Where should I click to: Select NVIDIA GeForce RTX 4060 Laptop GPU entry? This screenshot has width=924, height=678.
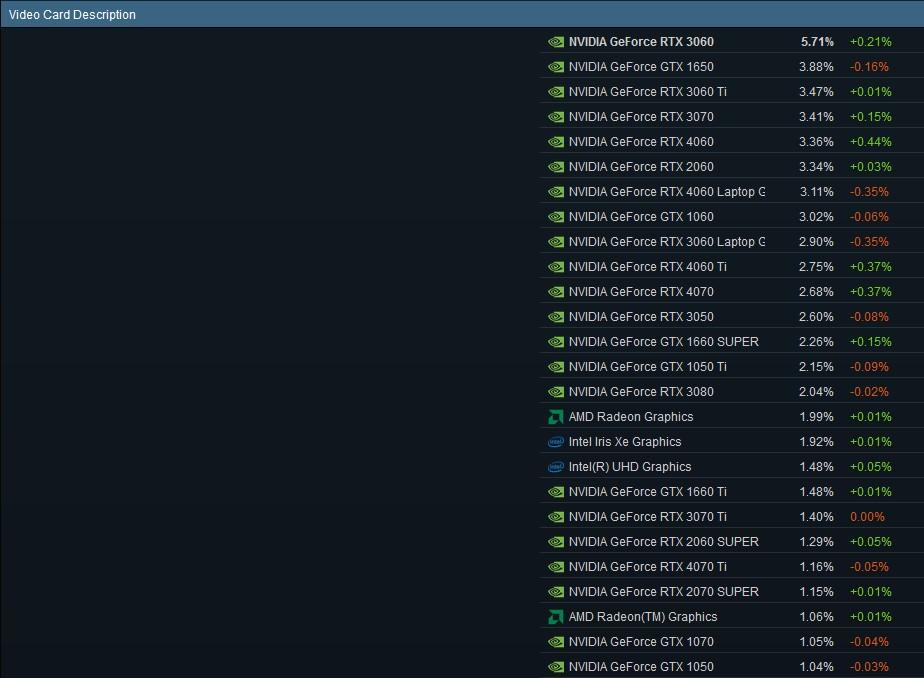click(x=666, y=192)
